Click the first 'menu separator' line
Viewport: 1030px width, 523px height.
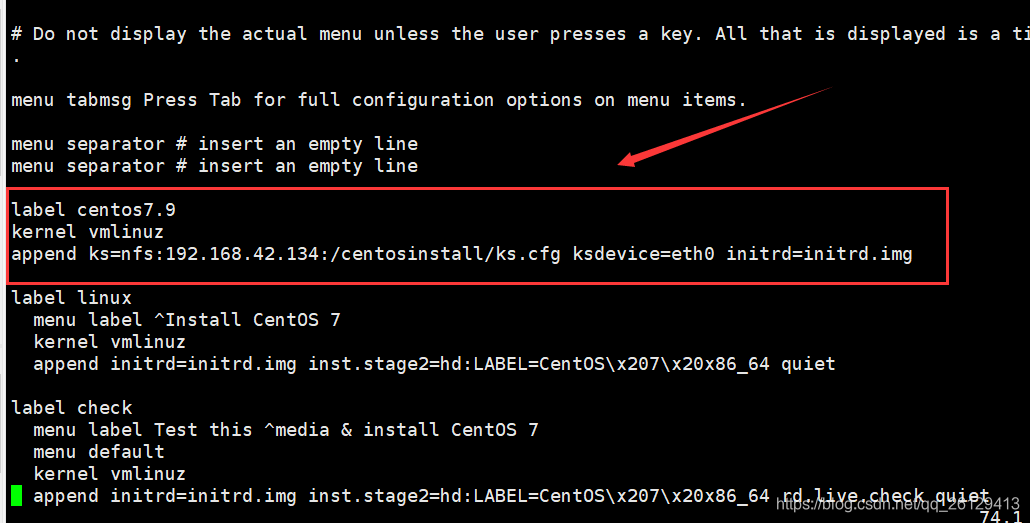pyautogui.click(x=214, y=144)
